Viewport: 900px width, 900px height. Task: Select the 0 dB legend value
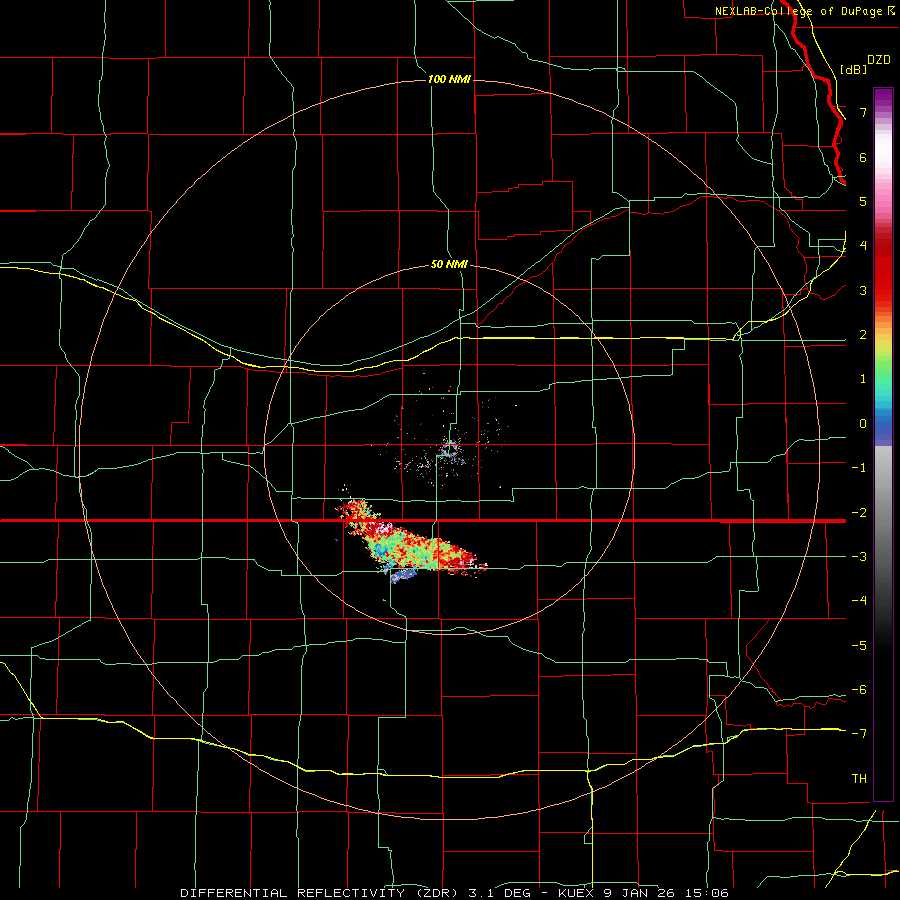pyautogui.click(x=863, y=424)
